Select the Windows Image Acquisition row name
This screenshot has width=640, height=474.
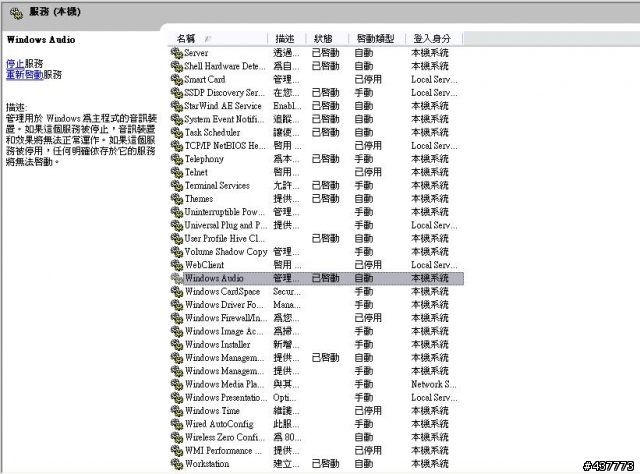(x=224, y=331)
